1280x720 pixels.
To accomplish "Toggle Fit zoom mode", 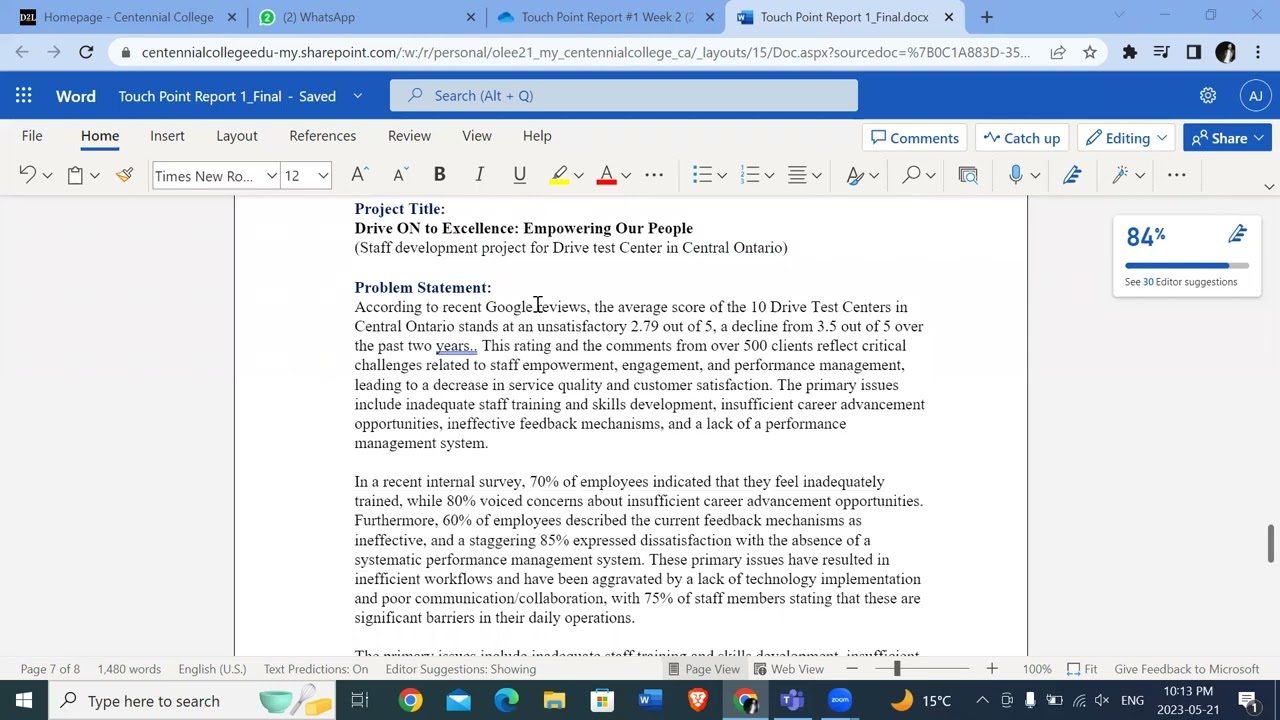I will (x=1082, y=669).
